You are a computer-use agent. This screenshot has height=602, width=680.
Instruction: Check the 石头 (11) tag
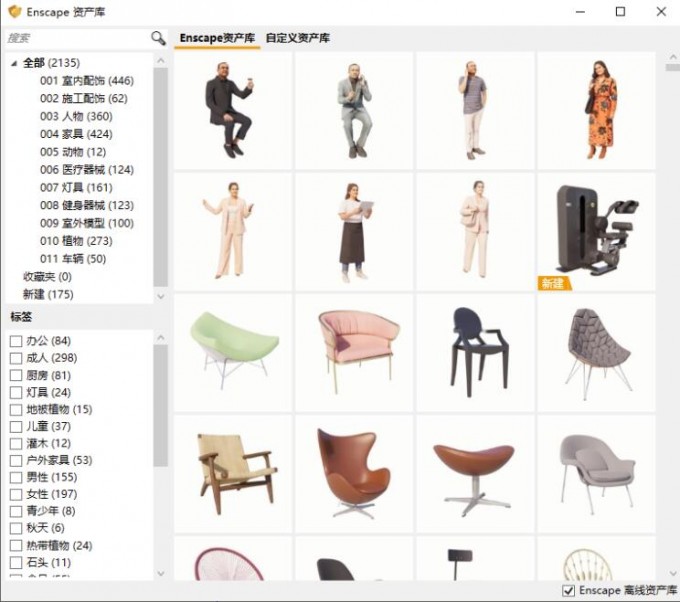pyautogui.click(x=16, y=563)
